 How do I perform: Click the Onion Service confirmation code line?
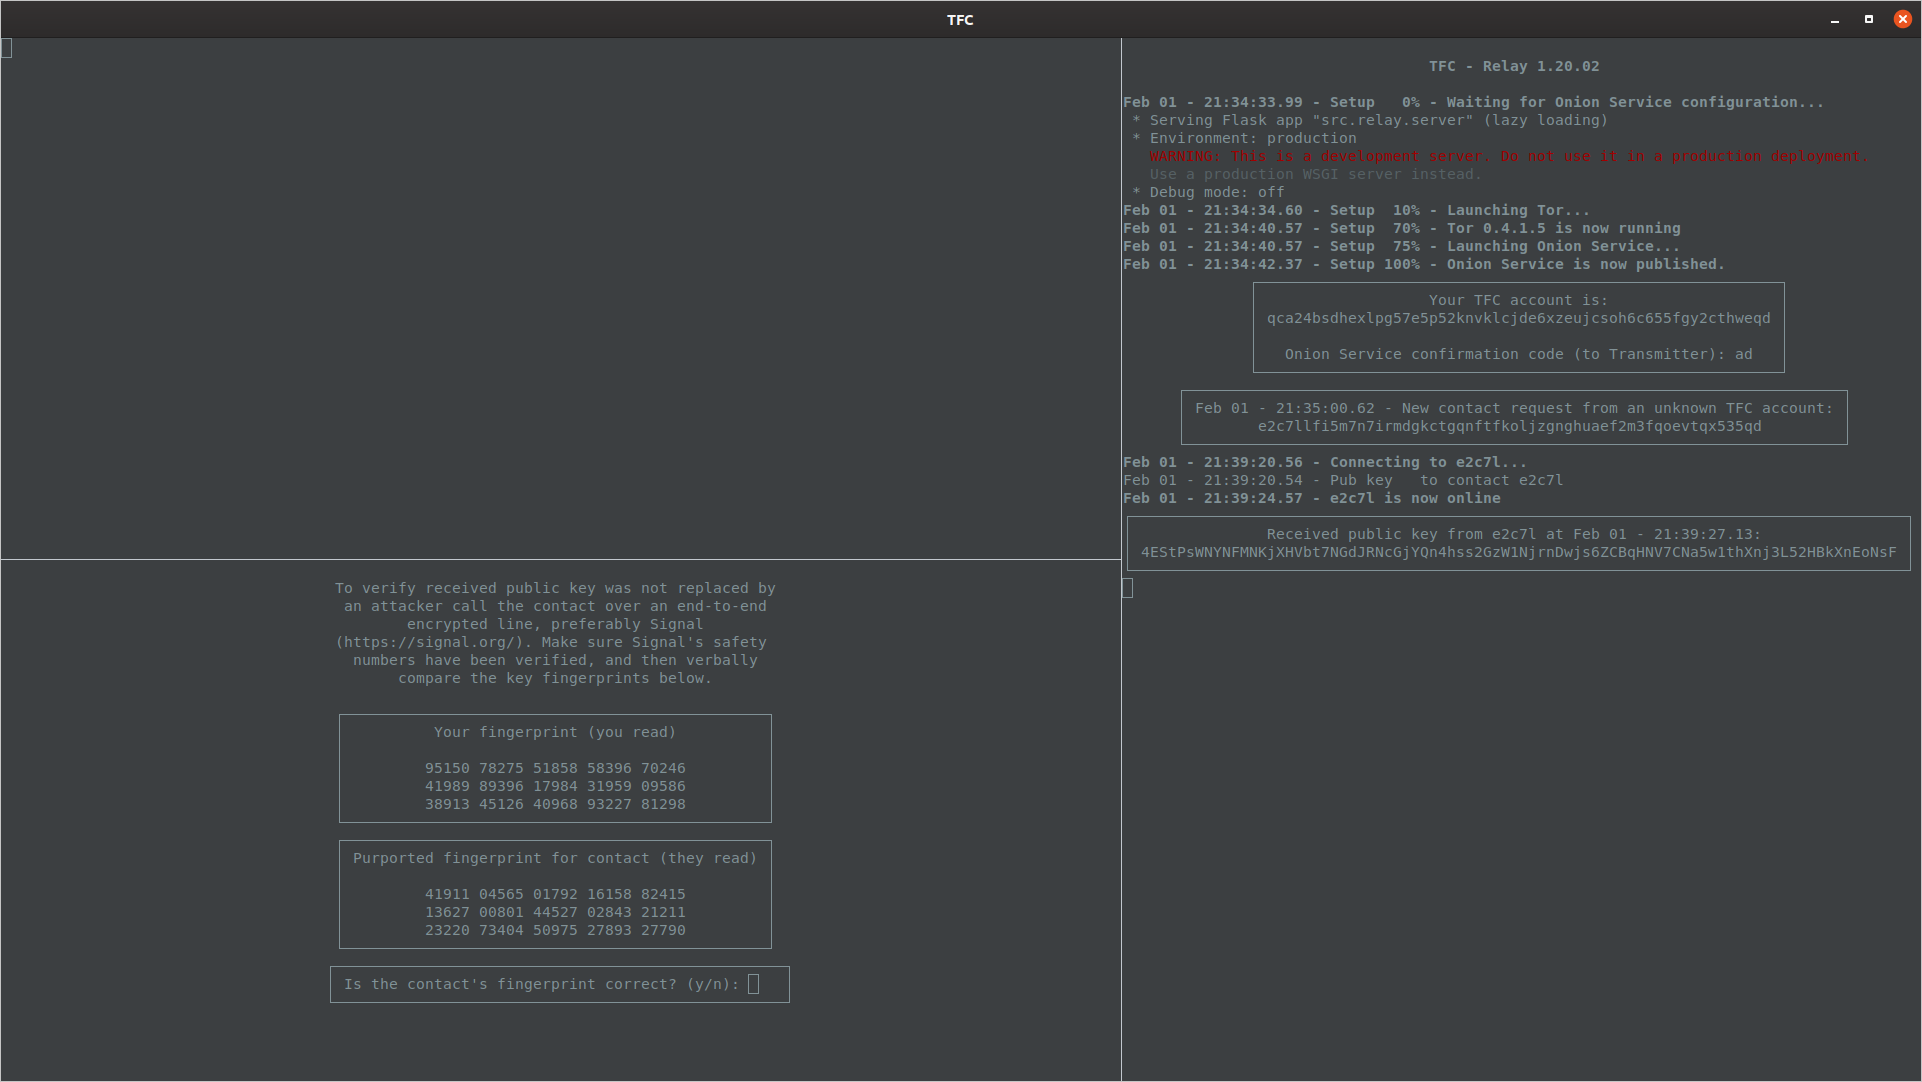(x=1518, y=354)
